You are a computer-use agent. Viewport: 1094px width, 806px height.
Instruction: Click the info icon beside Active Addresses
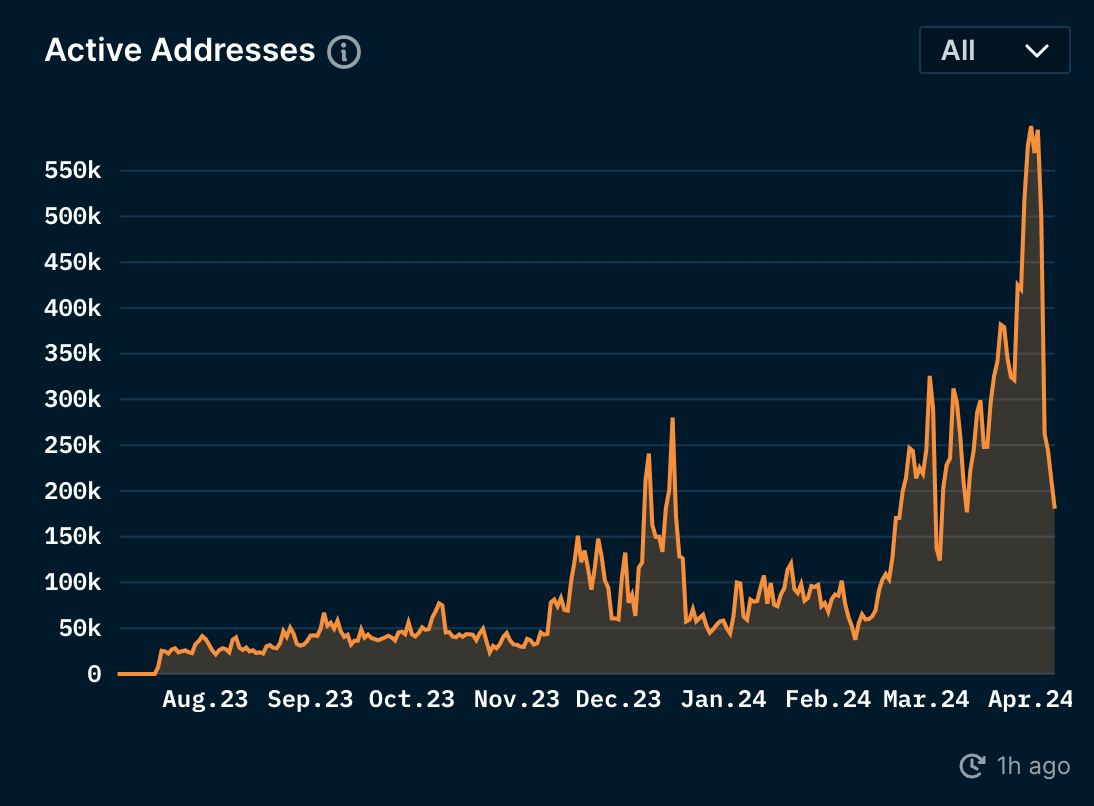344,51
